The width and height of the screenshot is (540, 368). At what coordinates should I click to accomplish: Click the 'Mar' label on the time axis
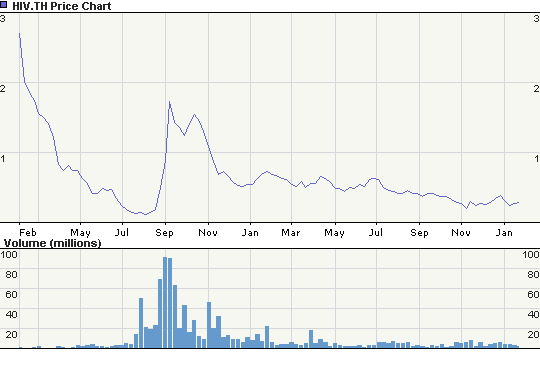(x=291, y=233)
